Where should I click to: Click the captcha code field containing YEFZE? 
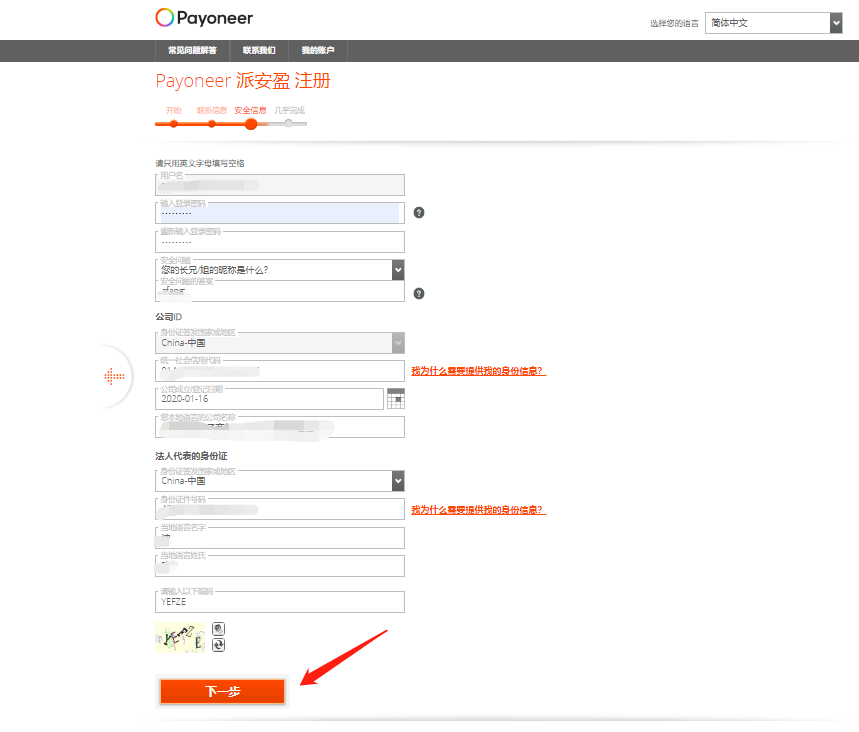pos(280,602)
